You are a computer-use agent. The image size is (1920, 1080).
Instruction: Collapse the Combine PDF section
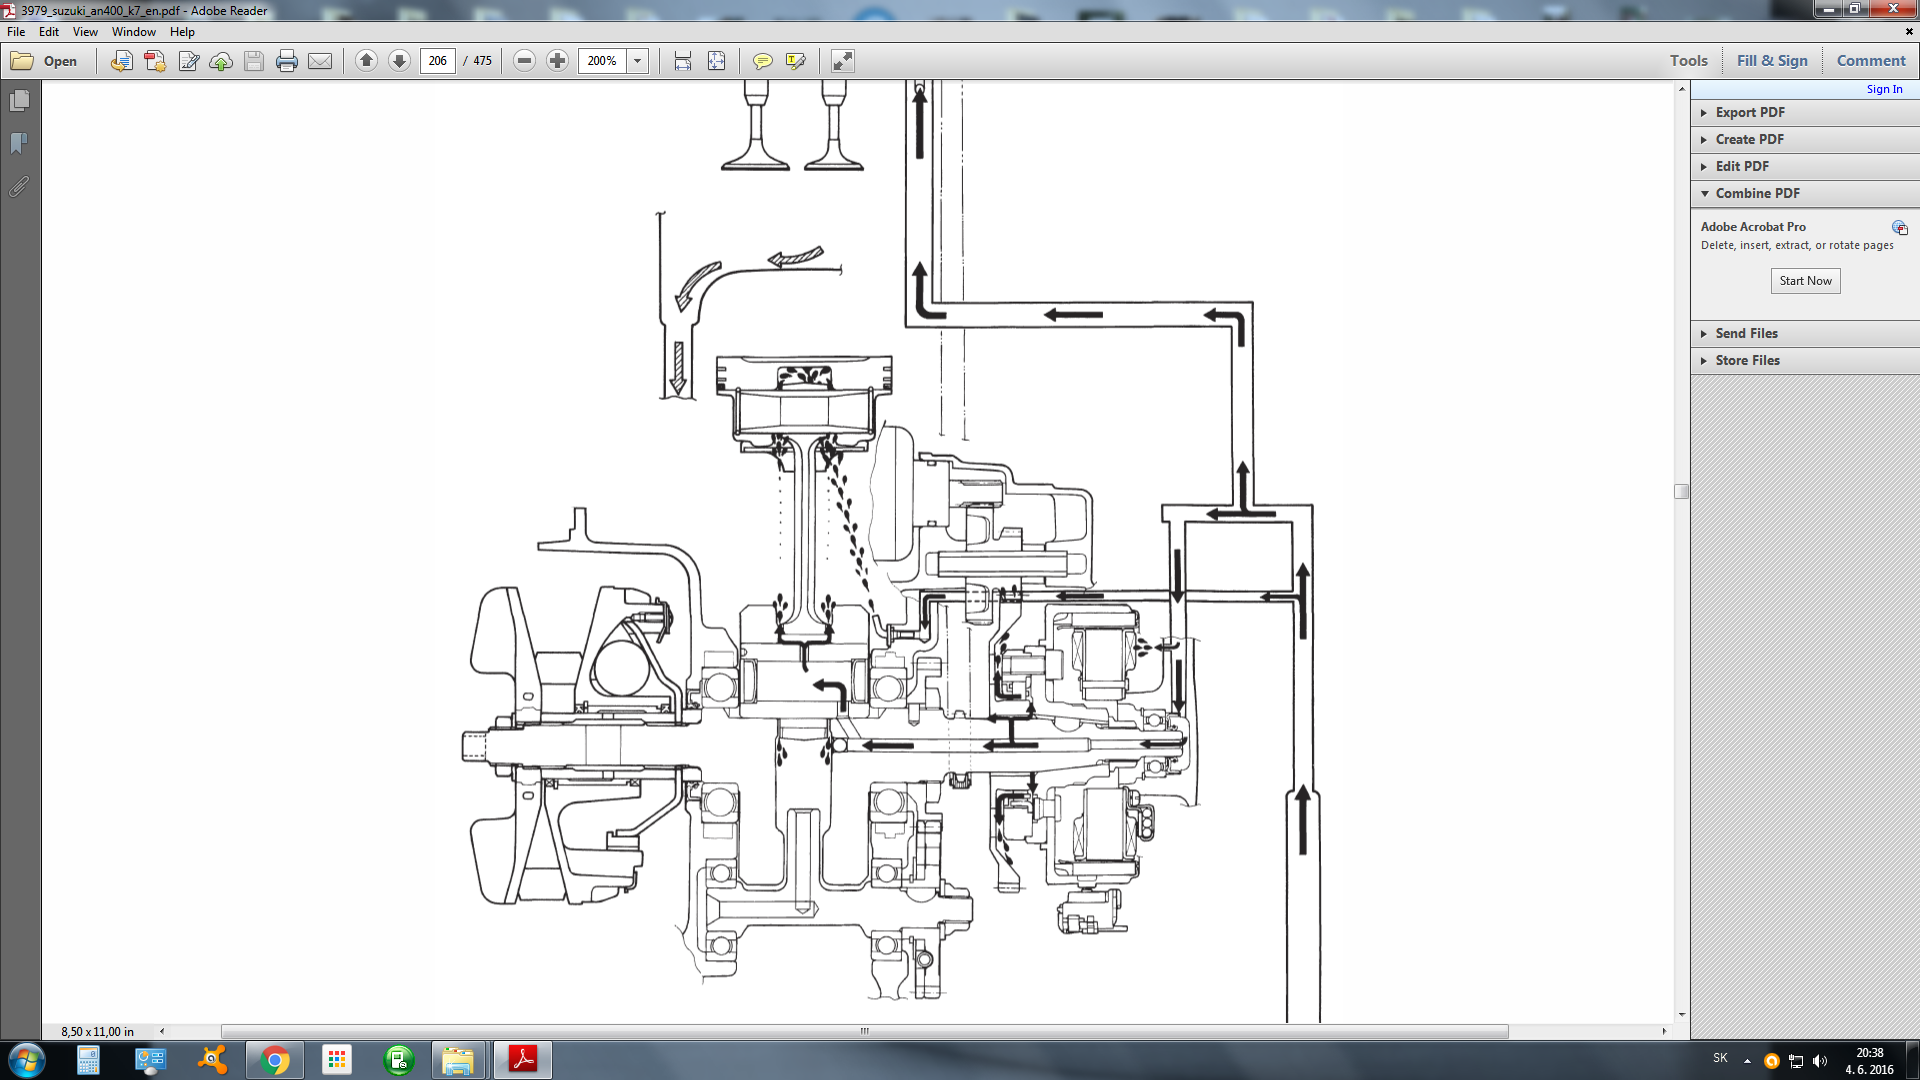[x=1757, y=193]
